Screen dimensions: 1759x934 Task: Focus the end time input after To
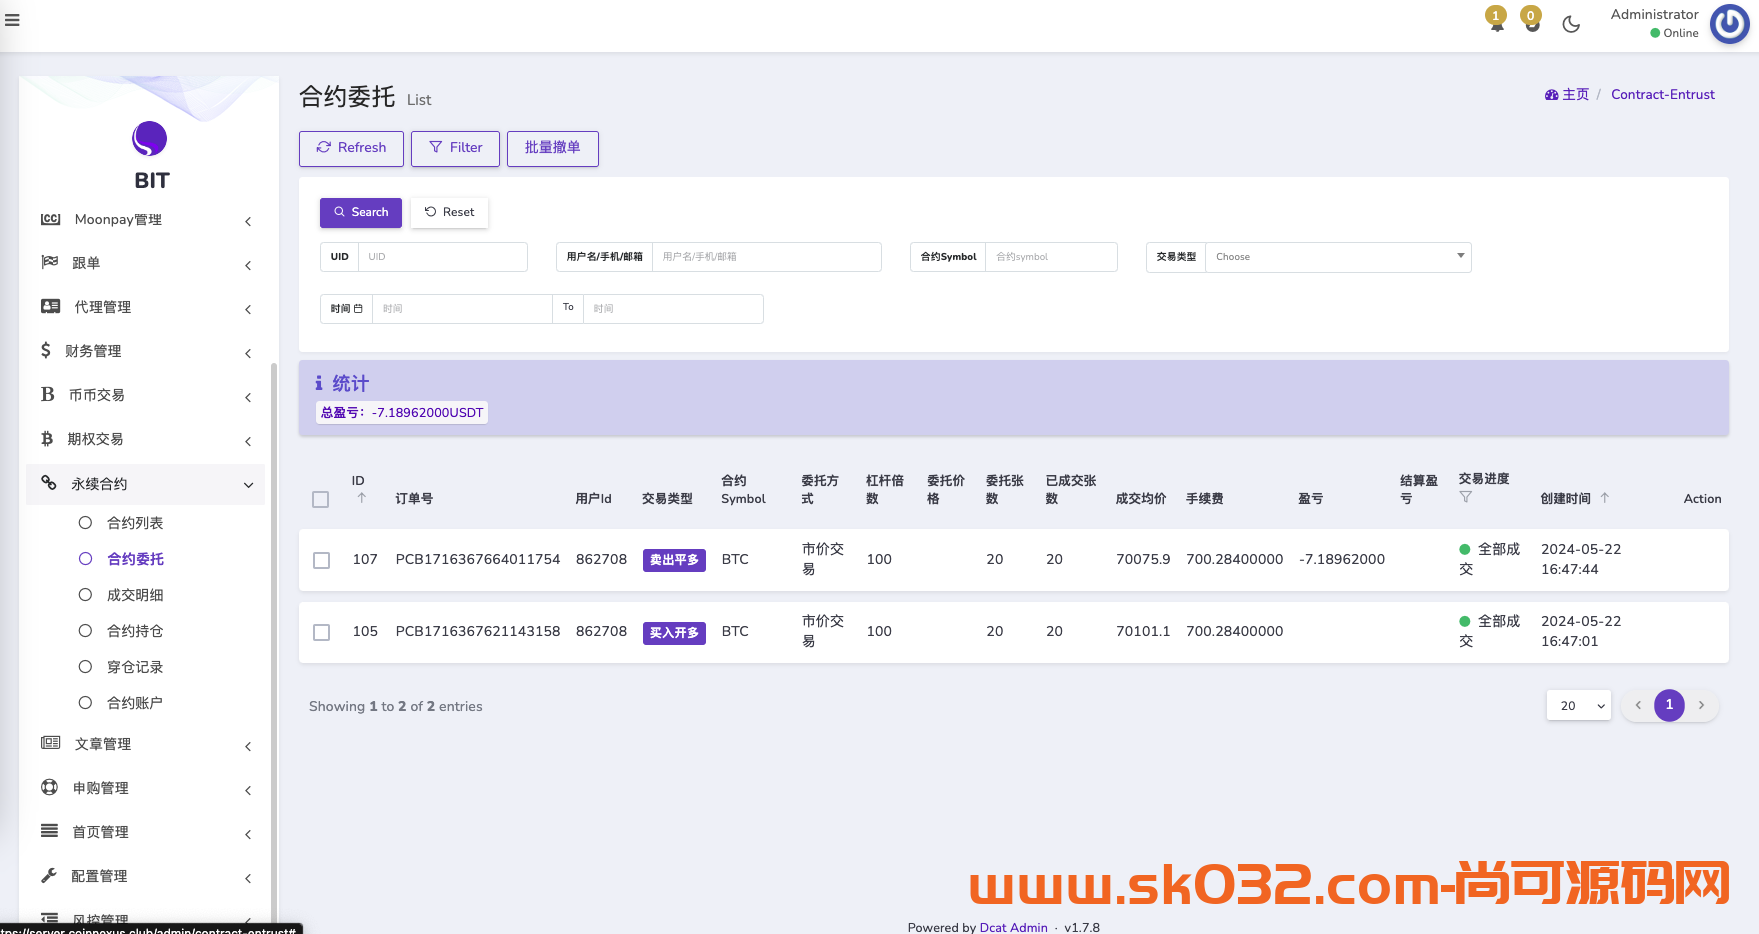[674, 309]
